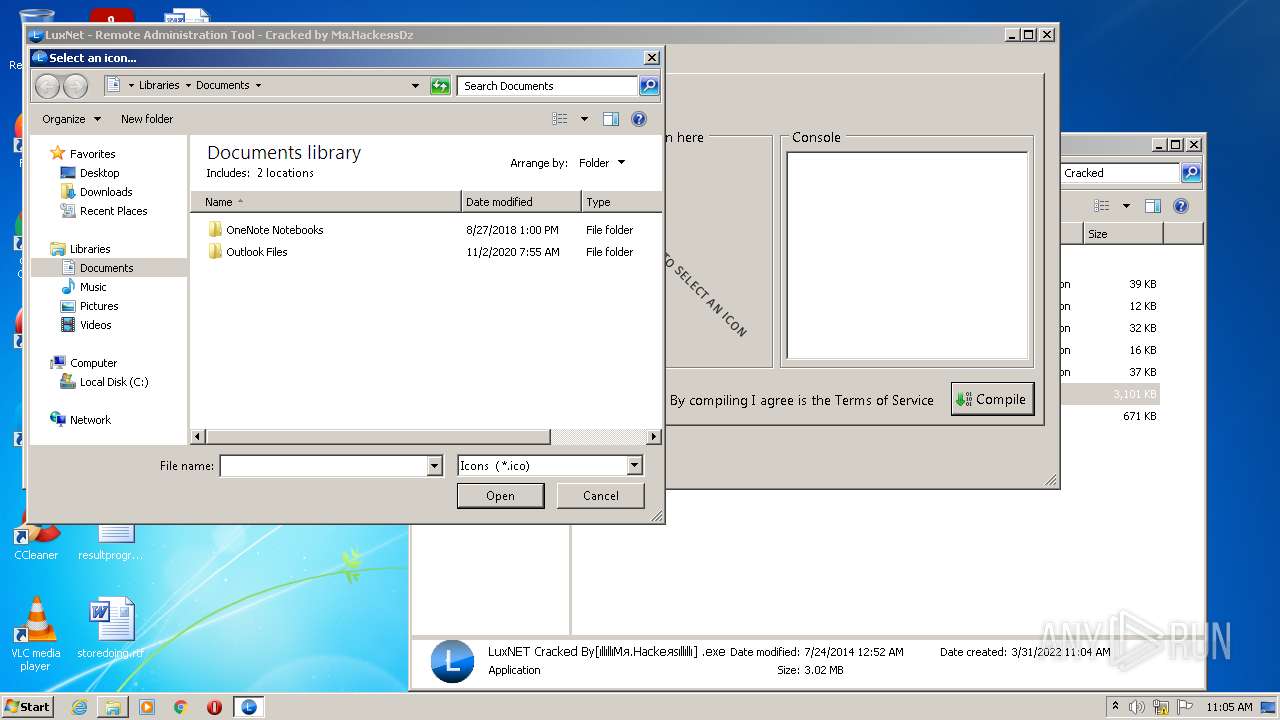Toggle preview pane in background Explorer window
Screen dimensions: 1280x720
1153,206
